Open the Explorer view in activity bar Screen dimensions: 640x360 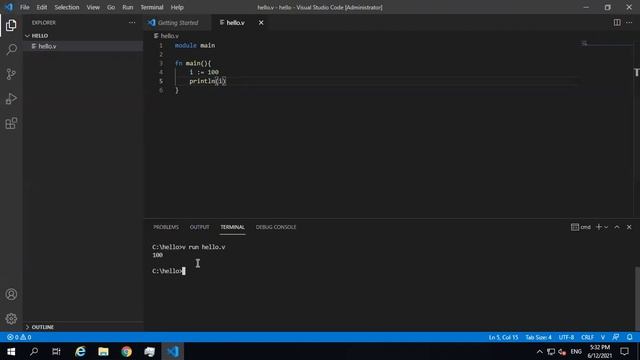pyautogui.click(x=11, y=25)
